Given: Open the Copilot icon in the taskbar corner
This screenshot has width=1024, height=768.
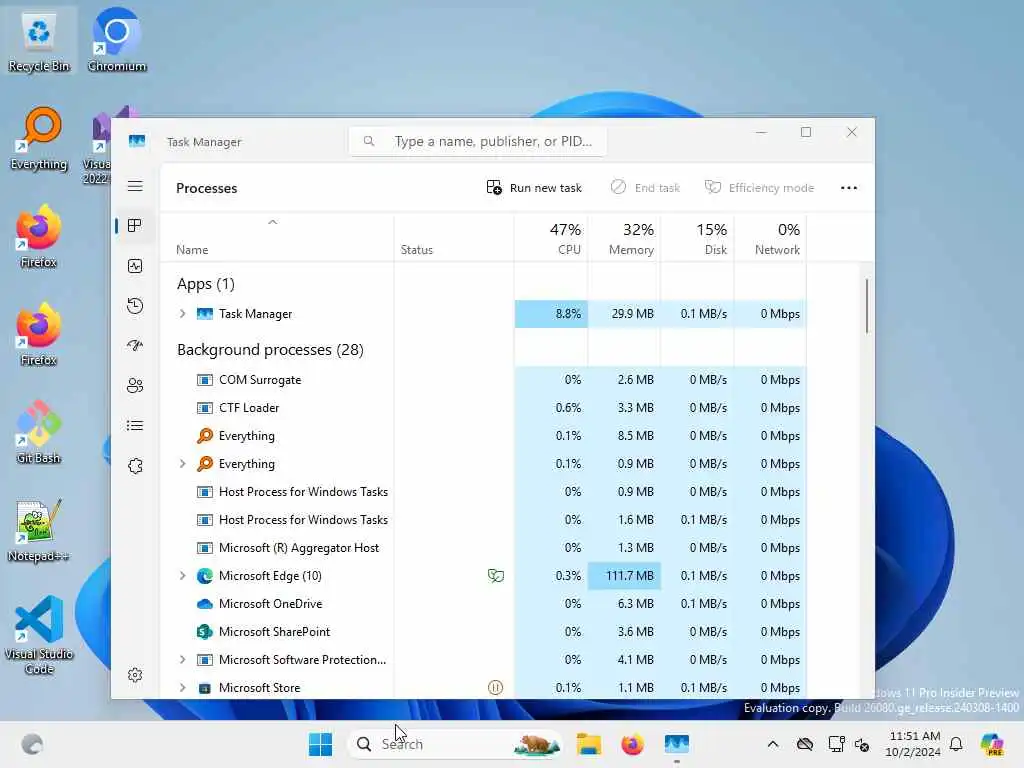Looking at the screenshot, I should 992,744.
